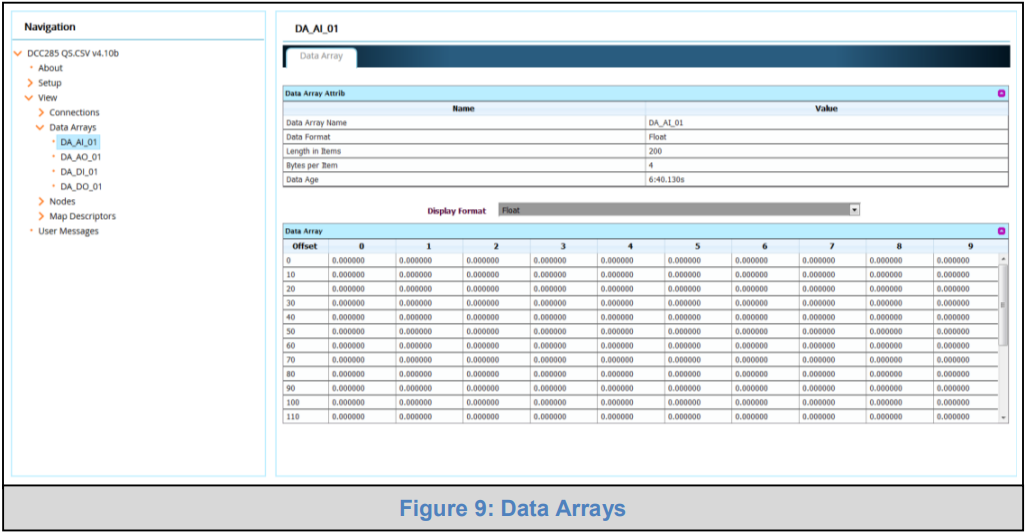Click the Bytes per Item value 4

click(x=650, y=166)
